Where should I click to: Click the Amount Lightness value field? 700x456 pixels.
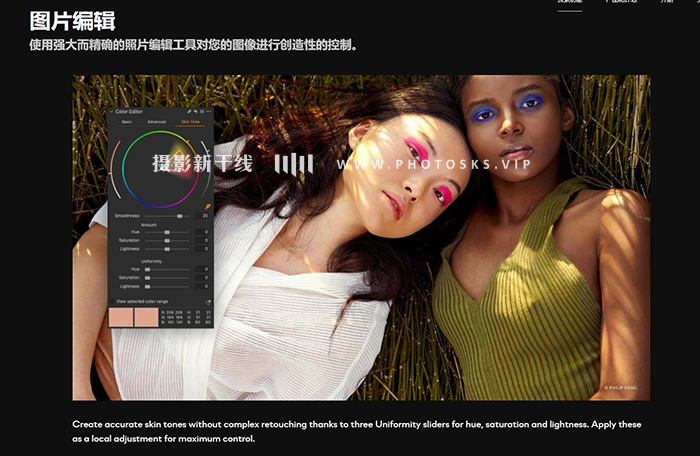(202, 249)
